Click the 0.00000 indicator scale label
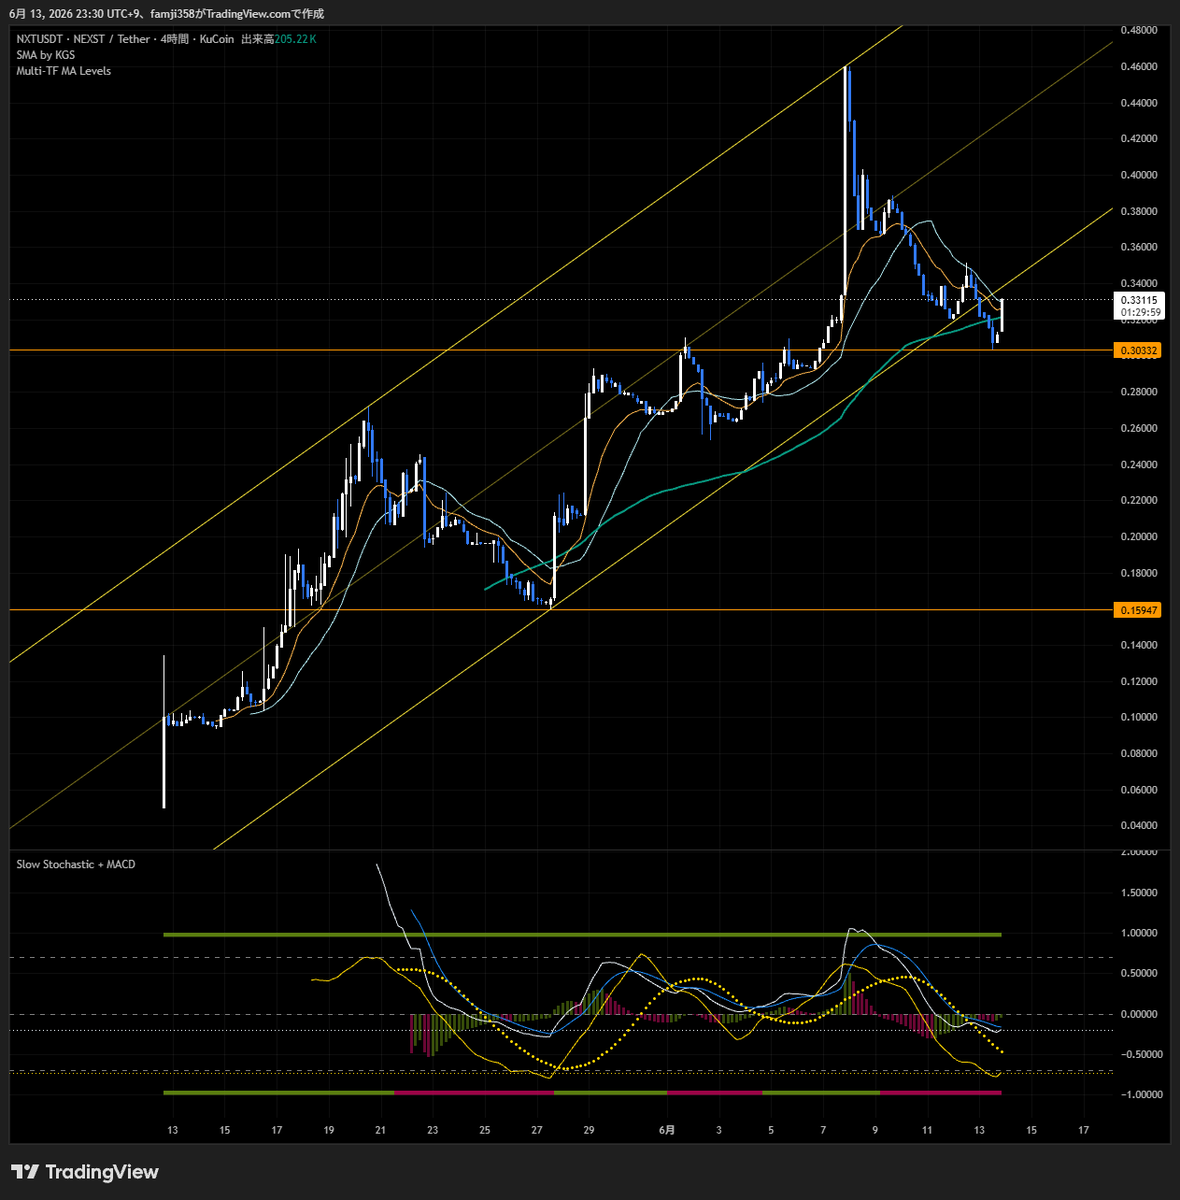Viewport: 1180px width, 1200px height. click(x=1139, y=1014)
